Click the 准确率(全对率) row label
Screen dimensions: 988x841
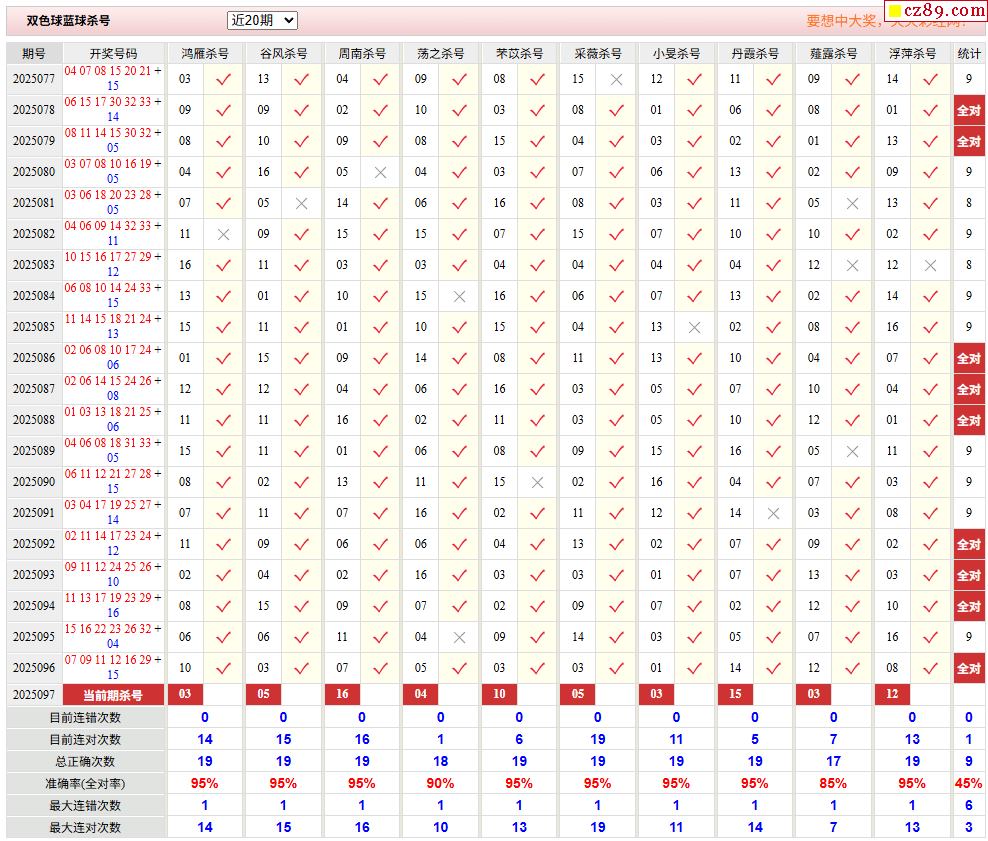[85, 784]
